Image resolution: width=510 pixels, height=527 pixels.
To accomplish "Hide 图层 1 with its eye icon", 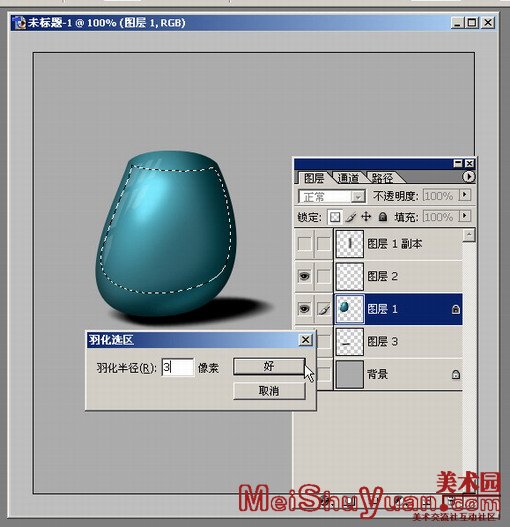I will [x=305, y=309].
